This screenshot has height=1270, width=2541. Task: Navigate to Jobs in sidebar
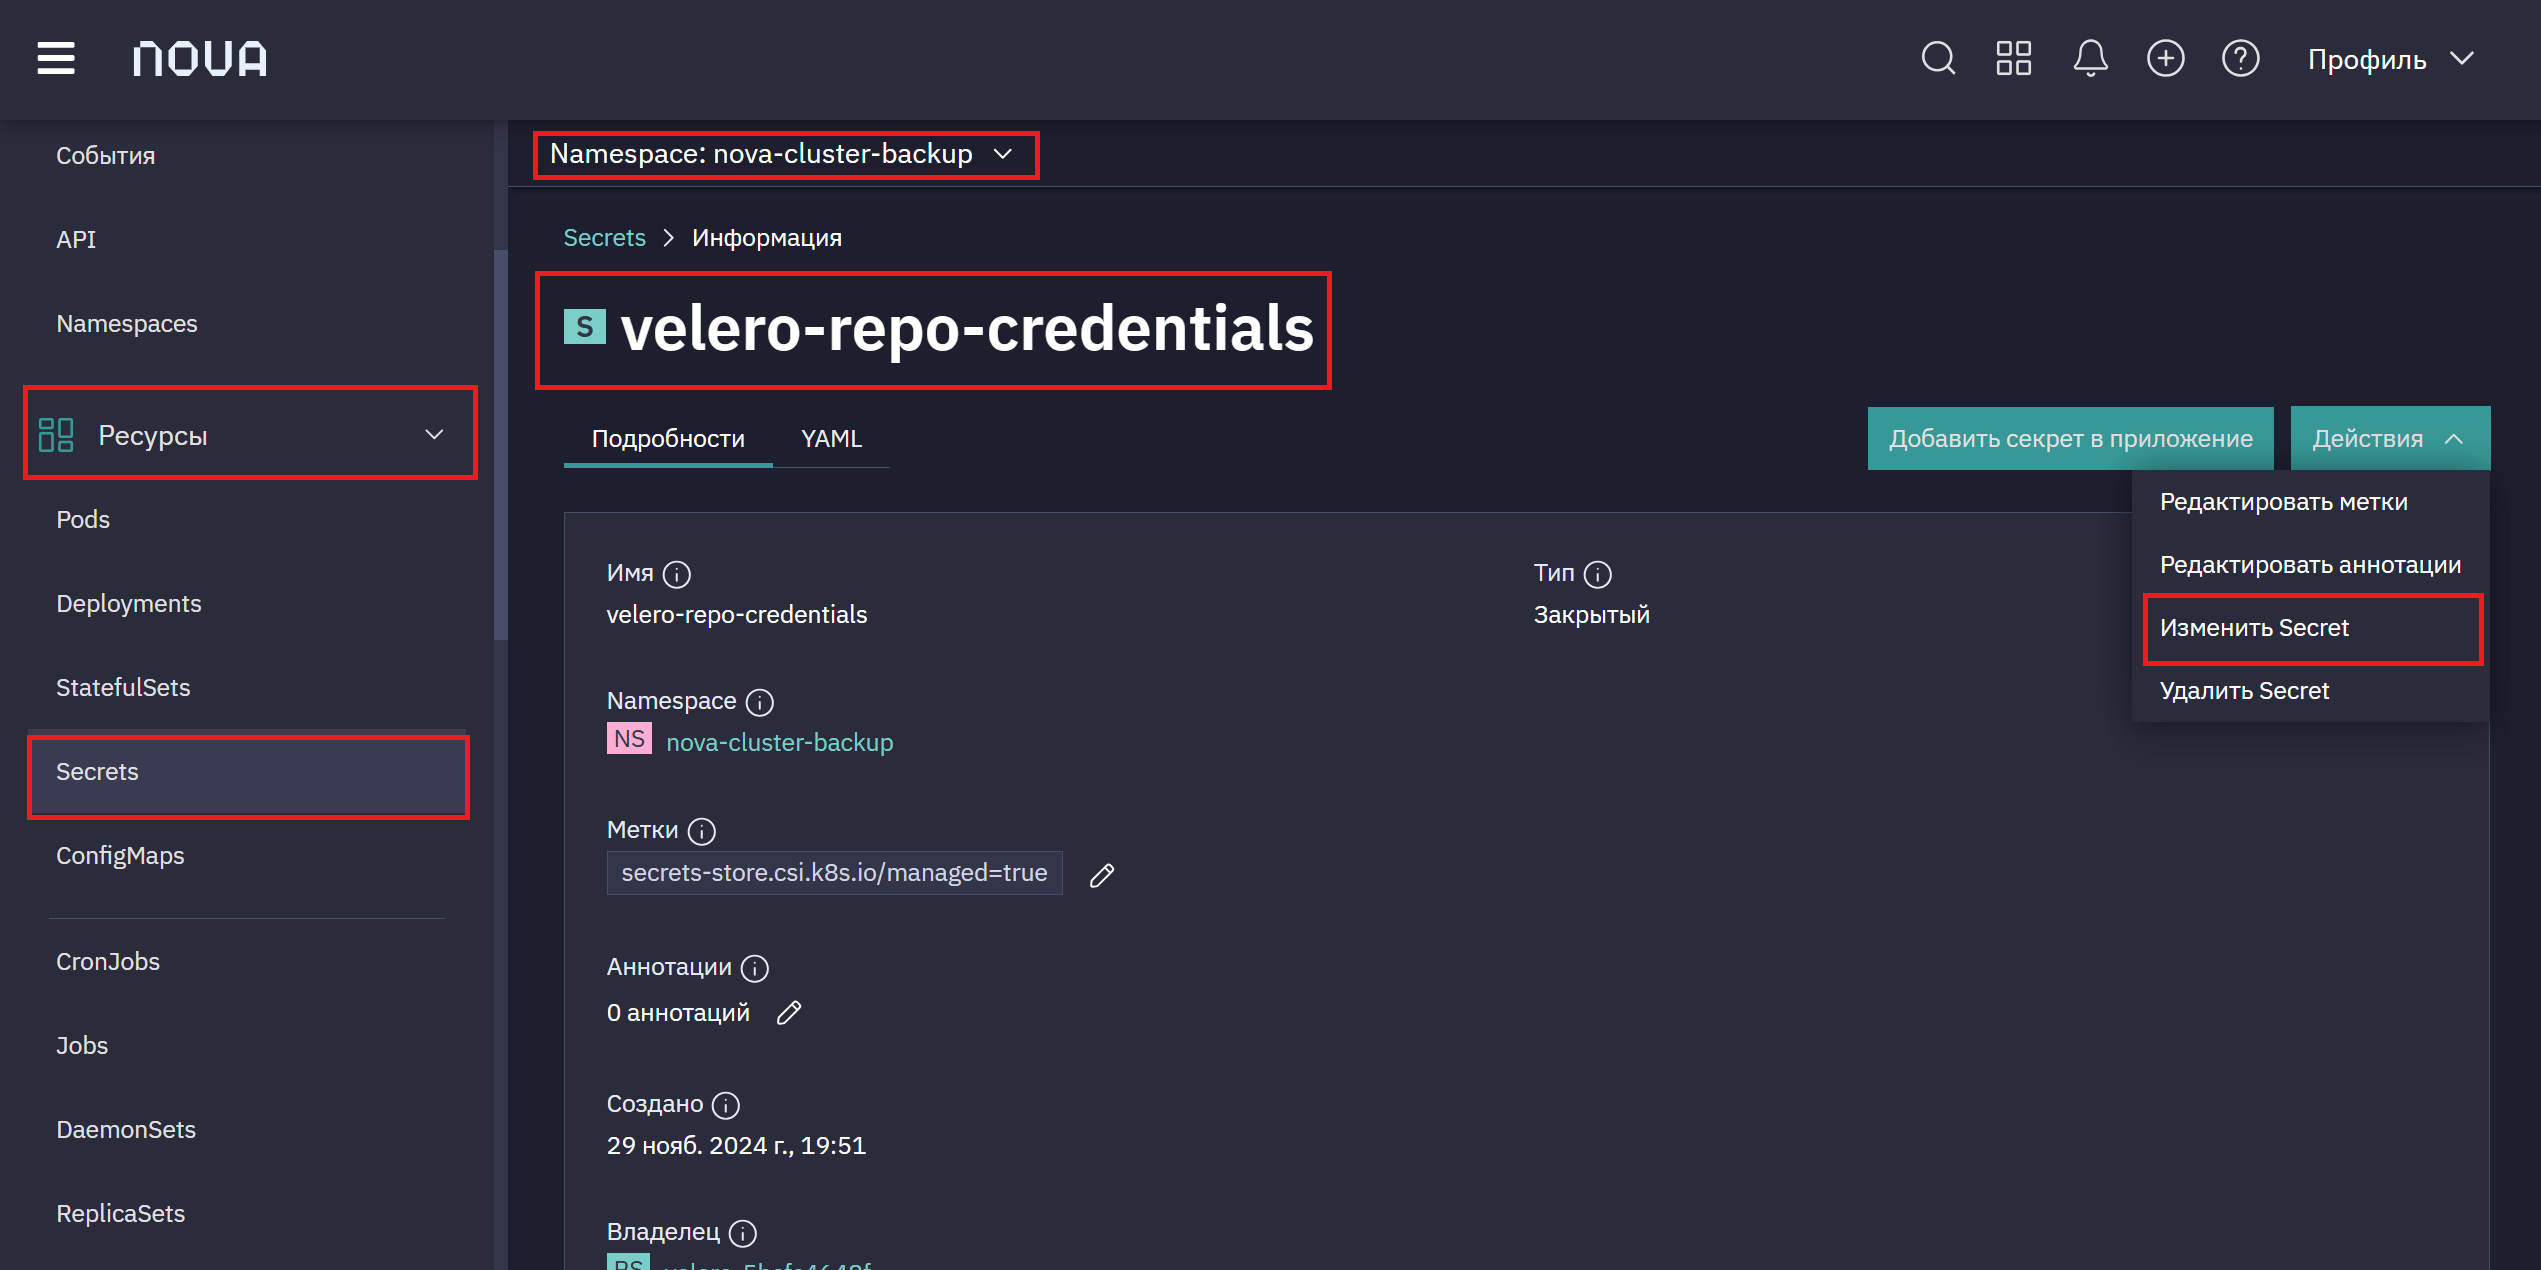coord(82,1046)
